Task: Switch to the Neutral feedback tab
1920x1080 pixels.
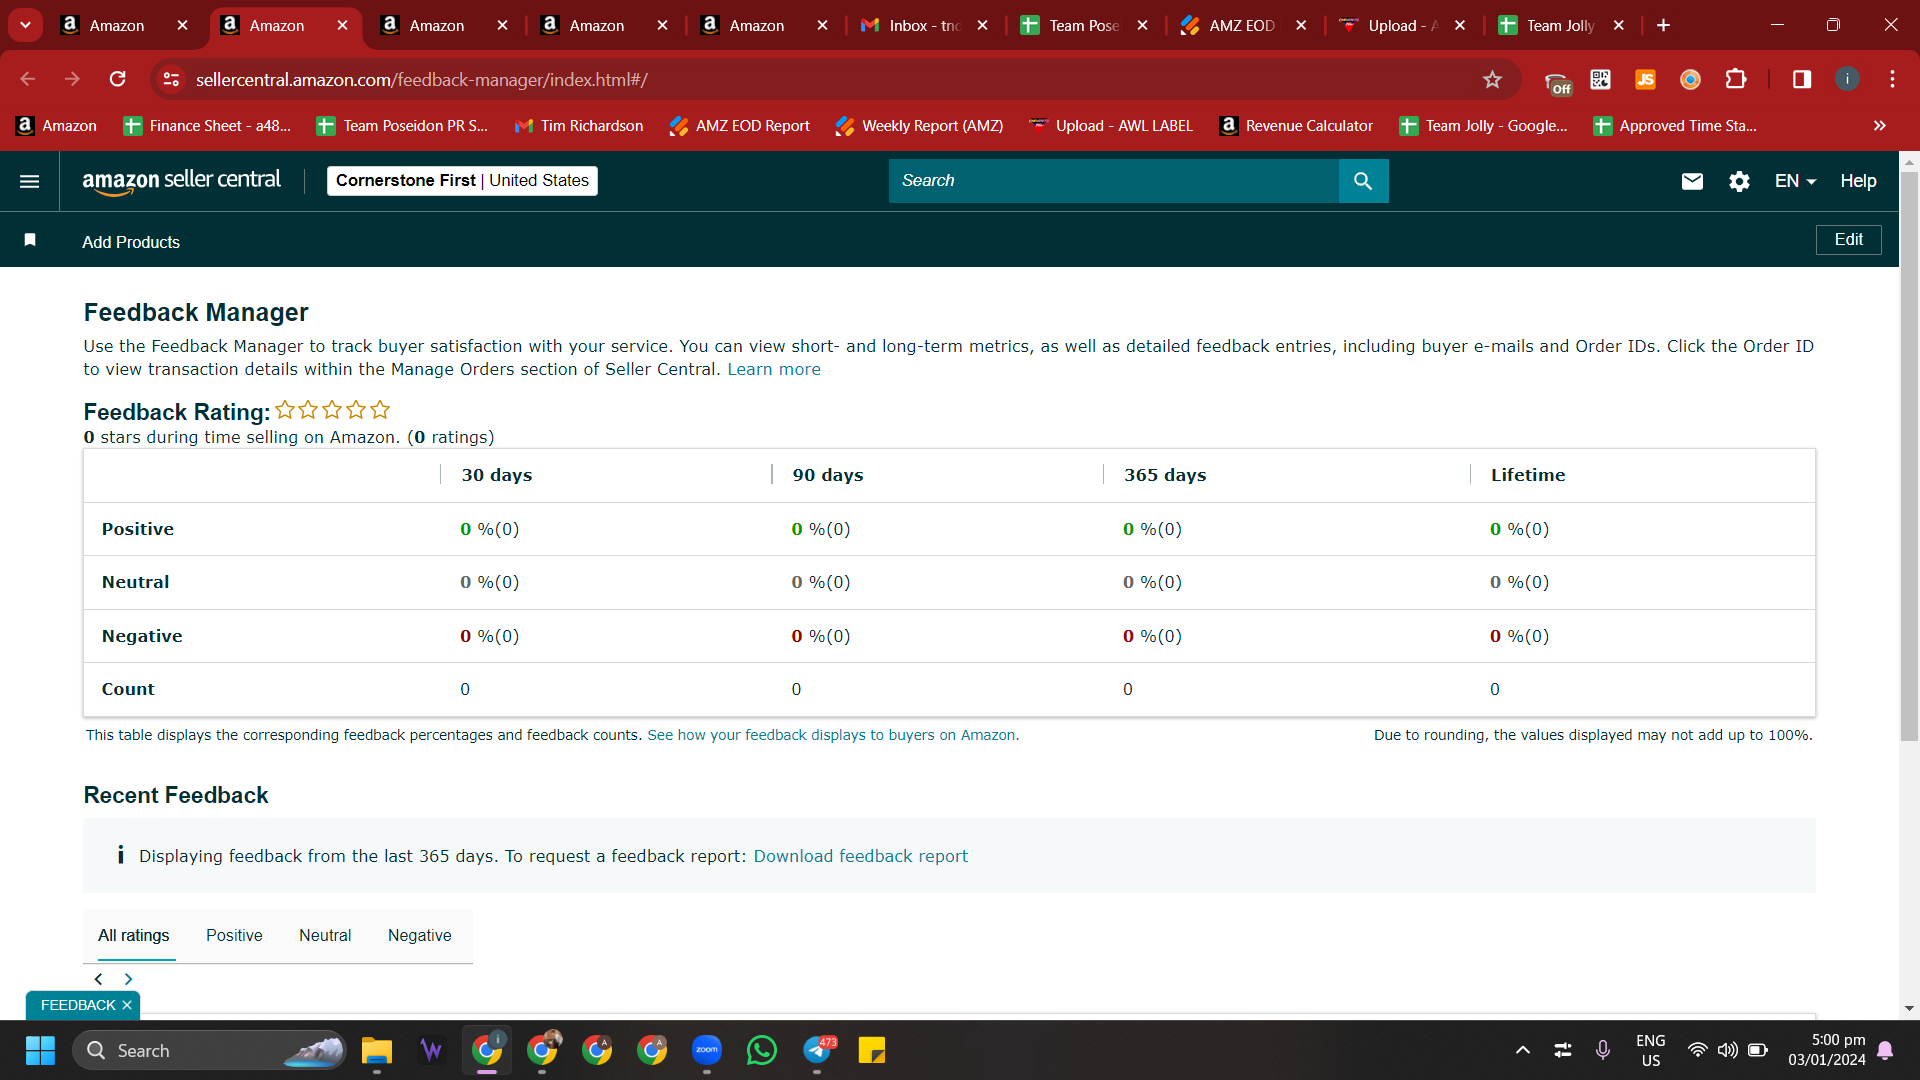Action: pos(325,936)
